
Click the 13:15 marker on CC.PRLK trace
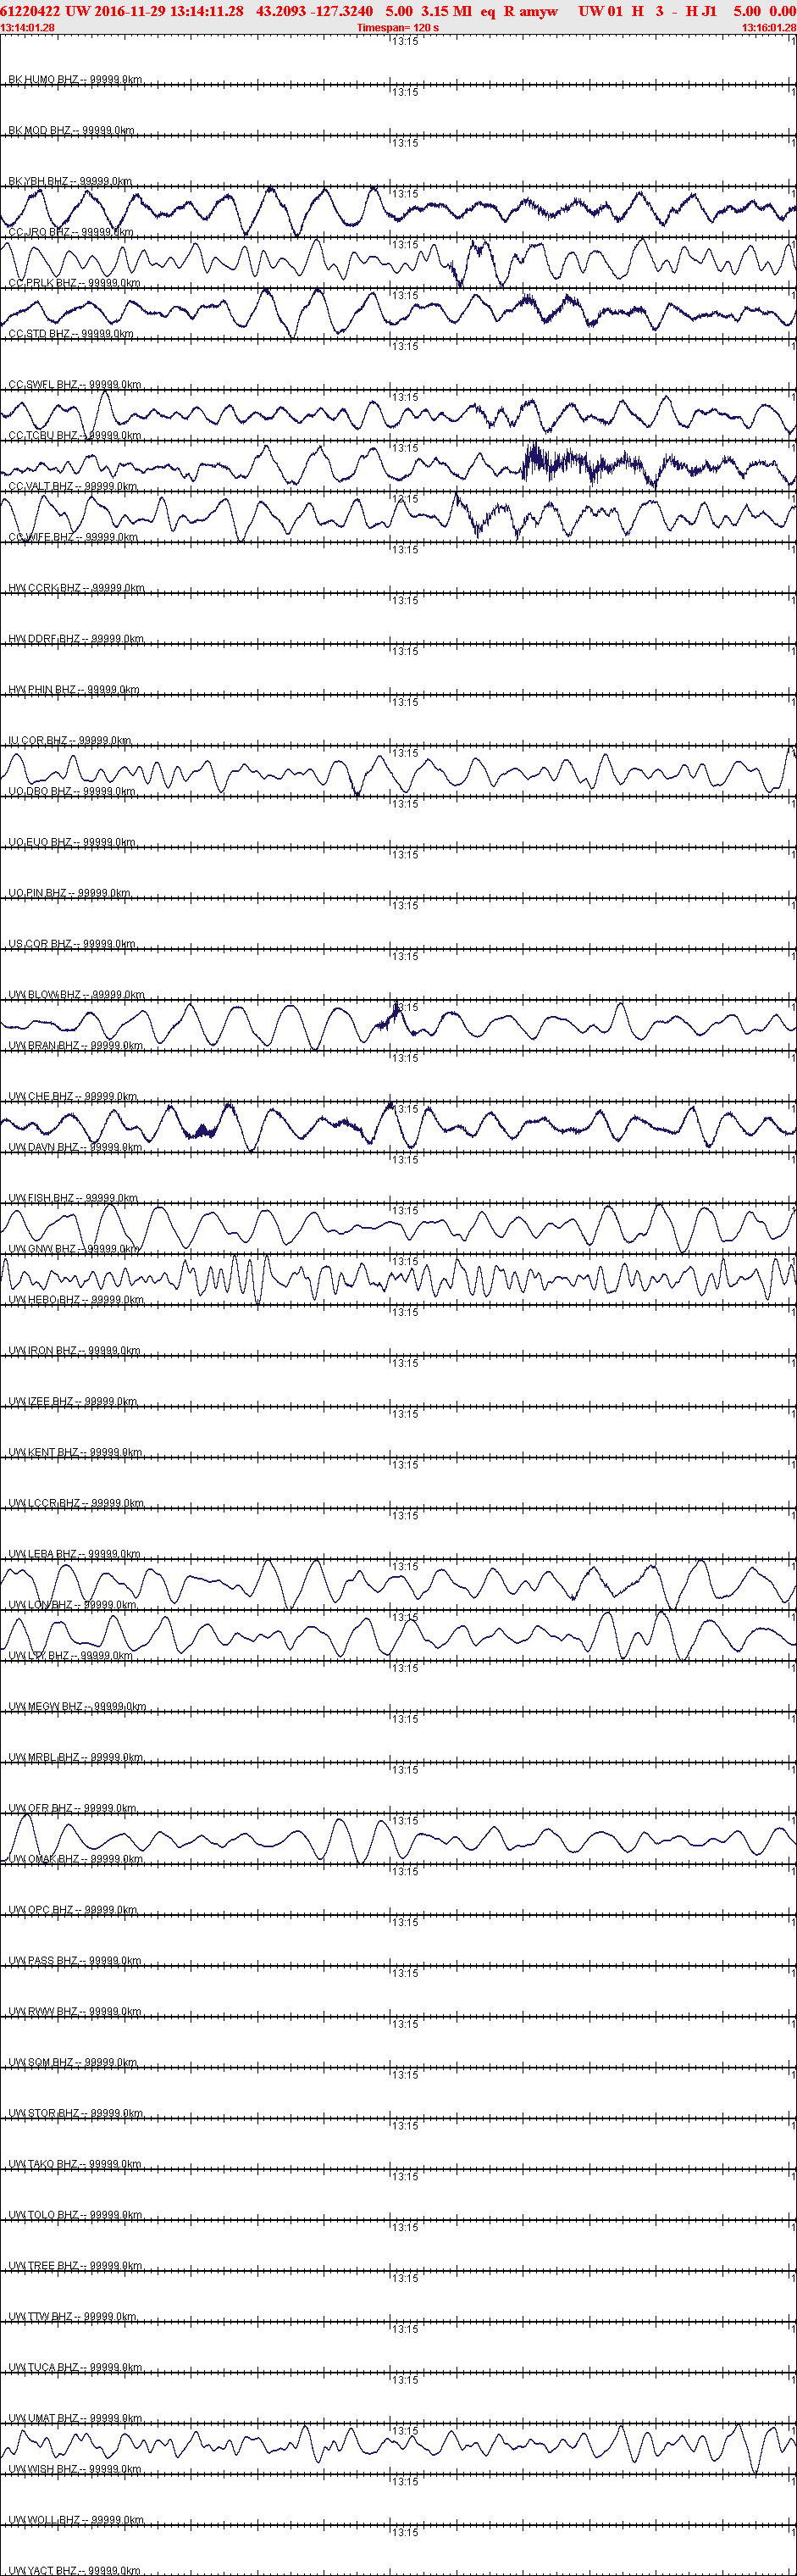(405, 296)
